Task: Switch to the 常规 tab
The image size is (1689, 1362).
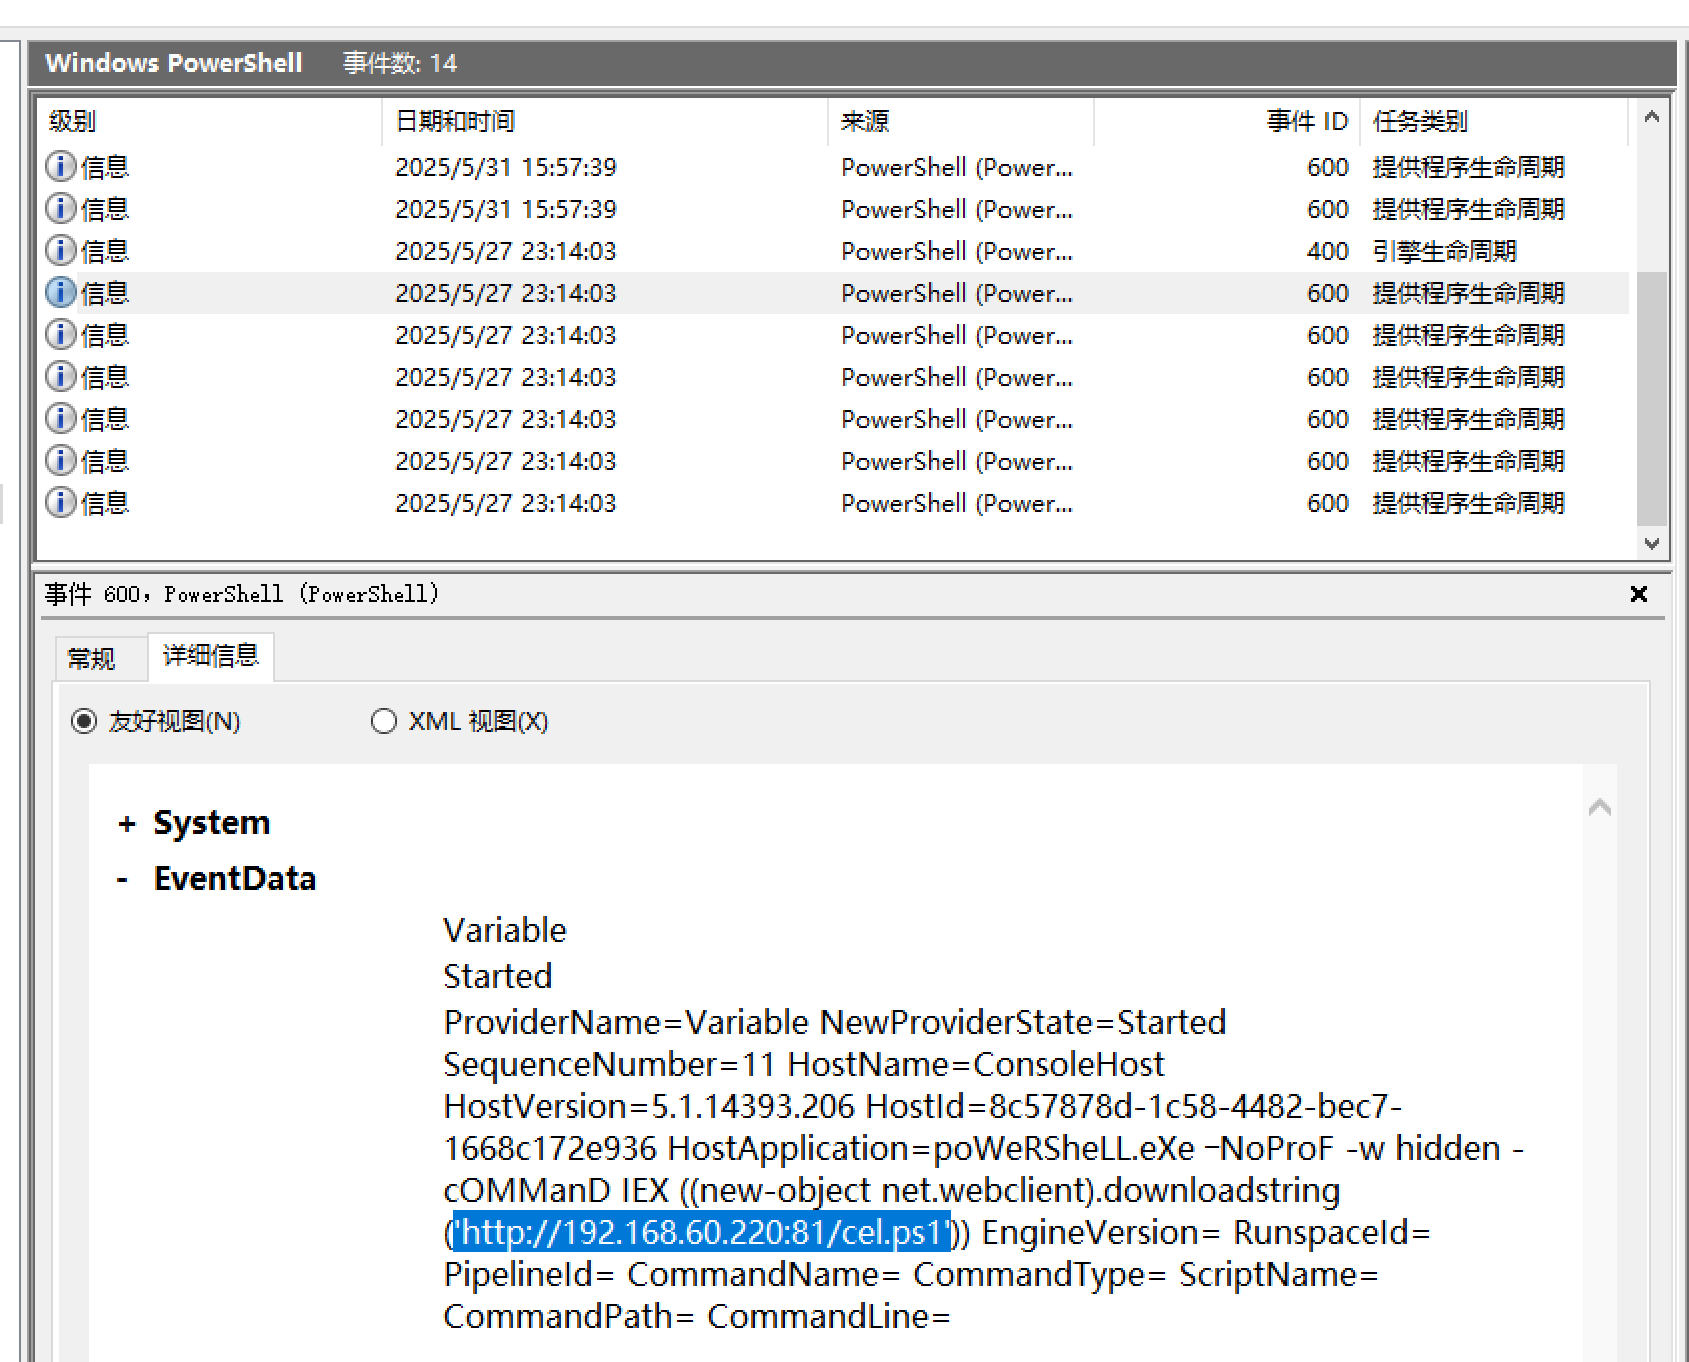Action: [91, 658]
